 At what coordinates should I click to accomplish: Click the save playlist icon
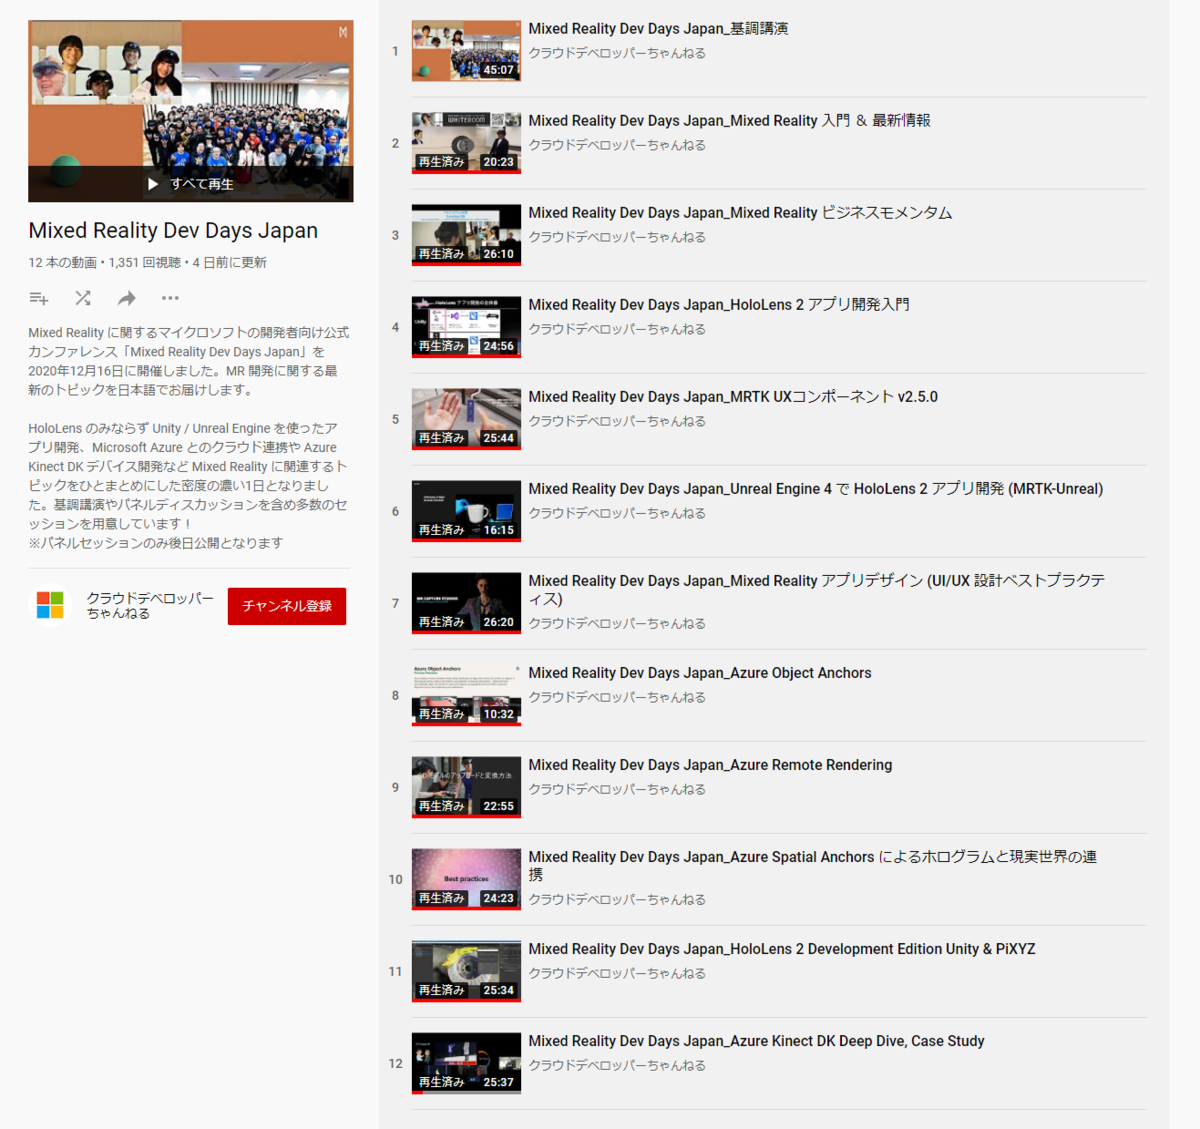(x=39, y=298)
